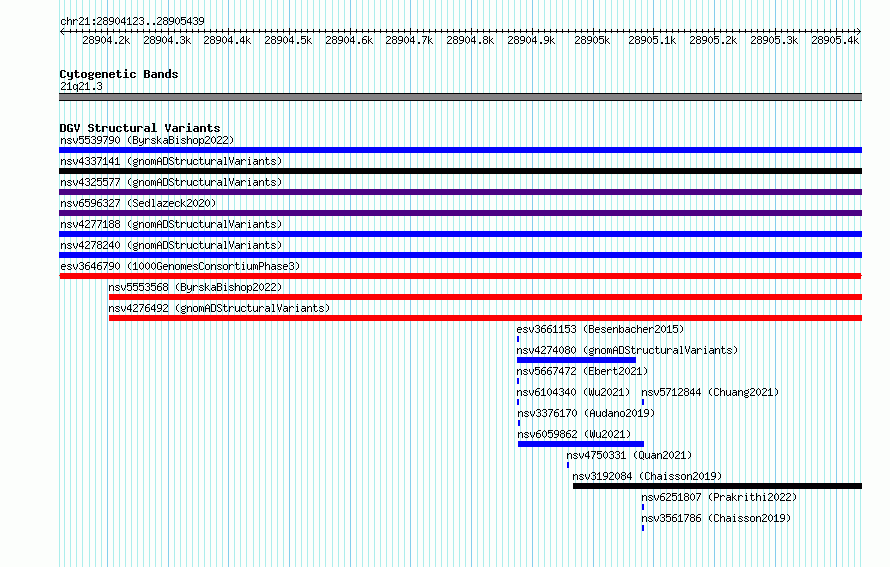Open variant nsv3561786 (Chaisson2019)
The image size is (890, 567).
point(716,518)
